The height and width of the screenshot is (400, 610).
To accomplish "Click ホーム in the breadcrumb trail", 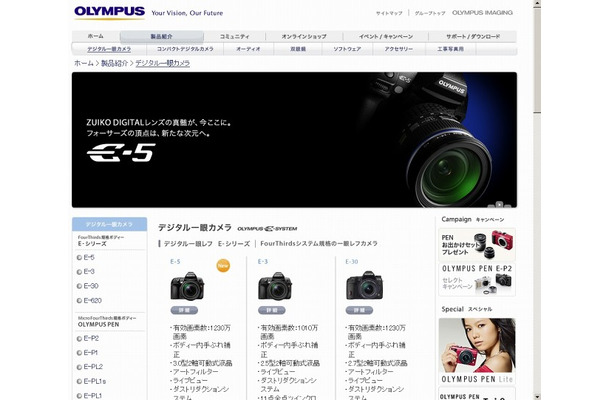I will tap(84, 63).
